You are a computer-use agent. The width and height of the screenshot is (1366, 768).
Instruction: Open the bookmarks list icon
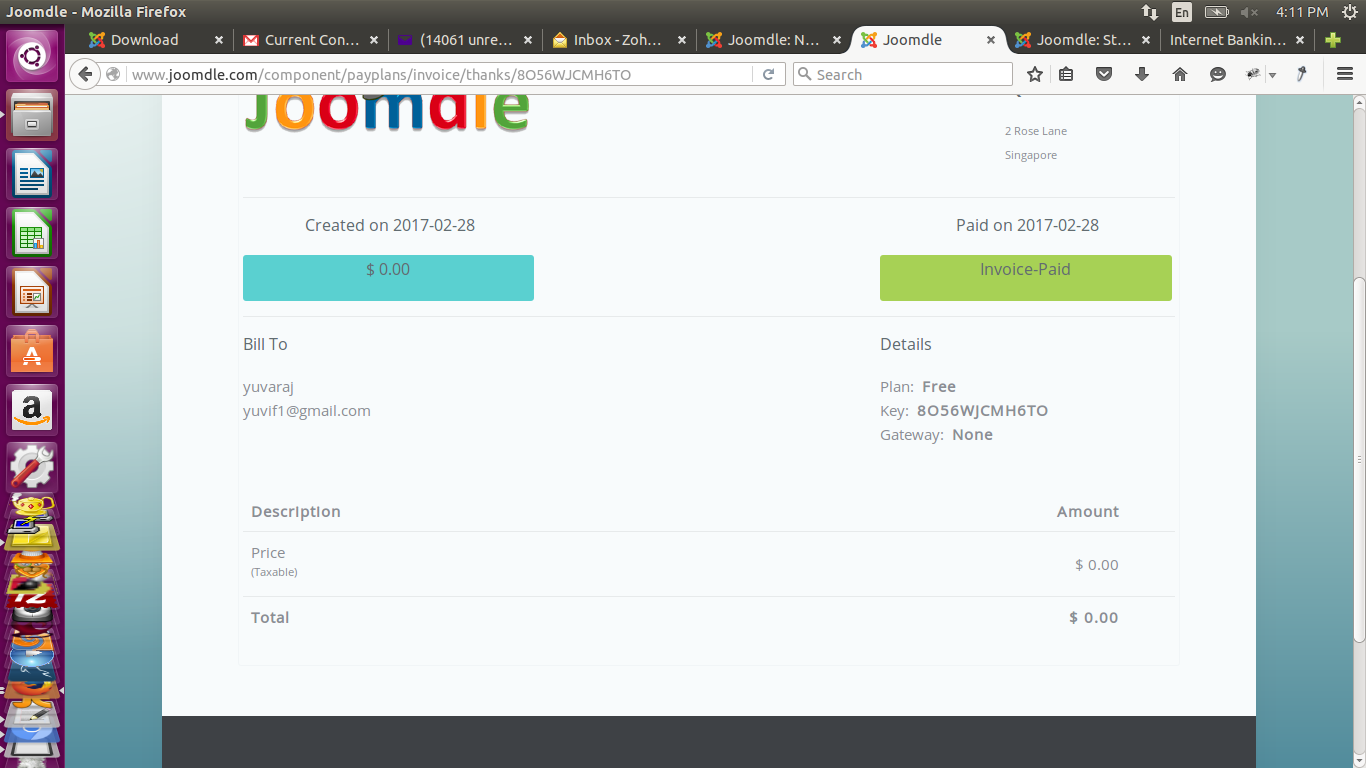coord(1066,74)
